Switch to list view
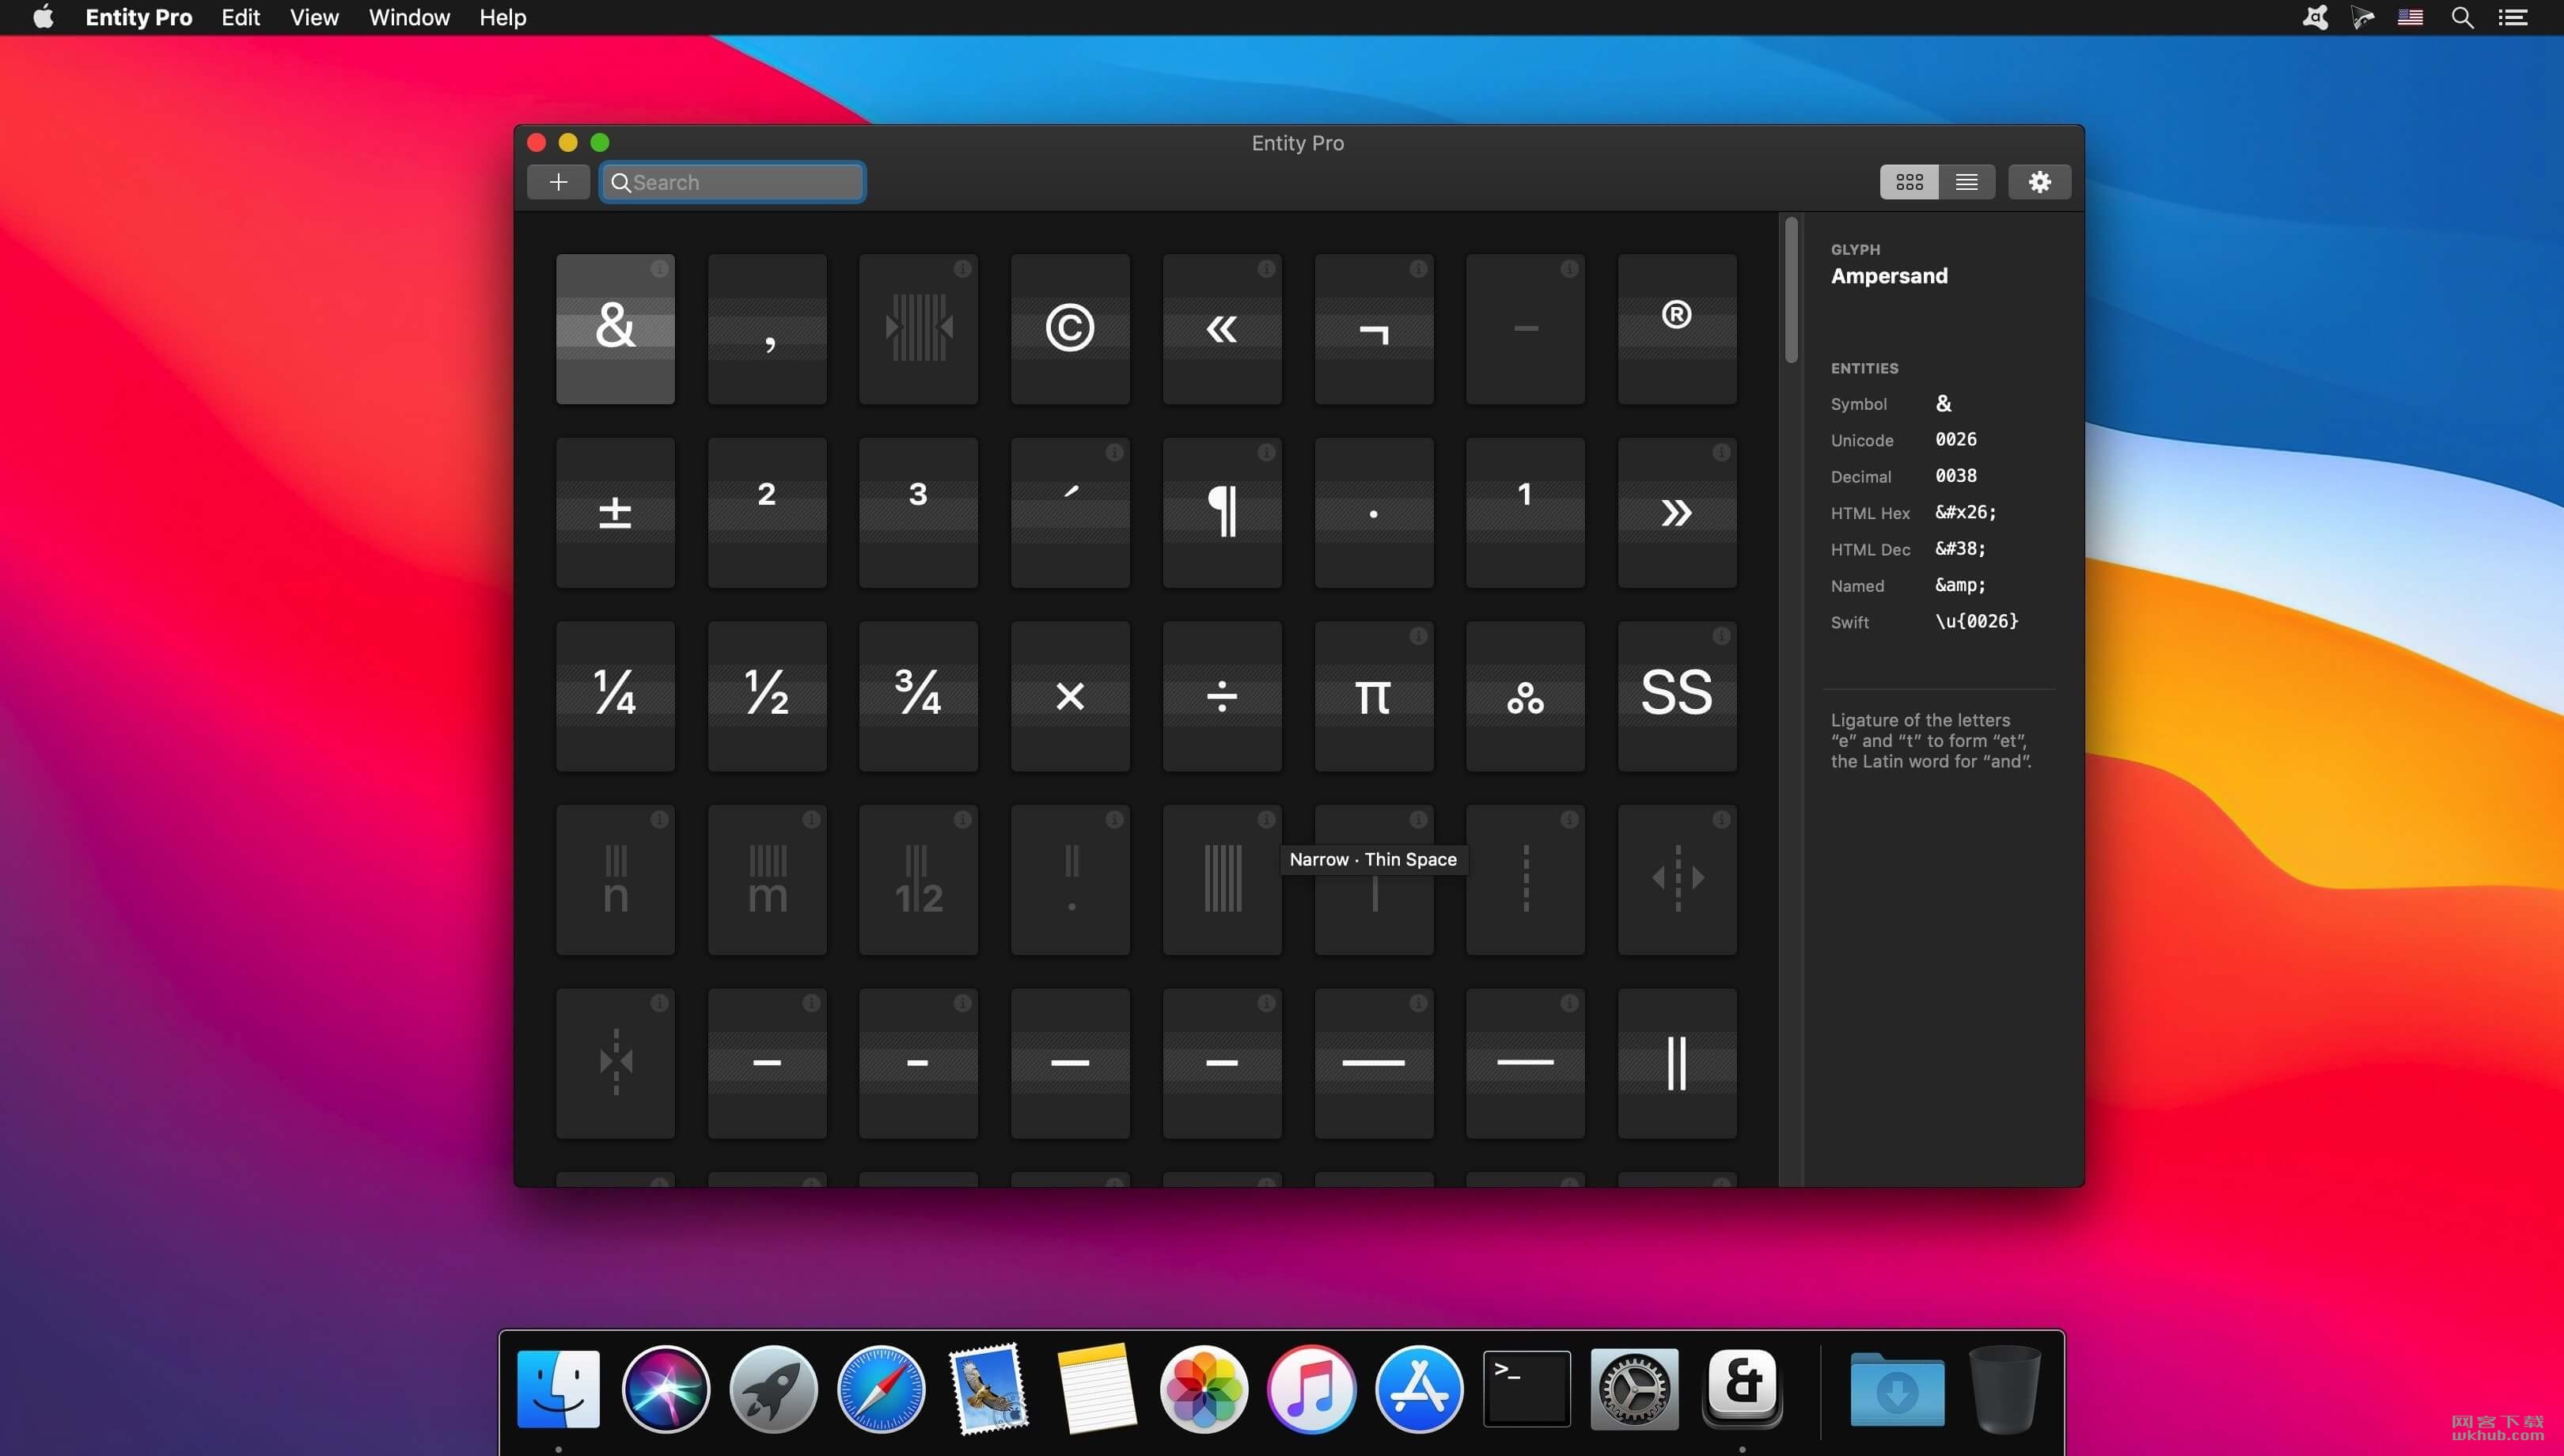This screenshot has width=2564, height=1456. (x=1966, y=182)
